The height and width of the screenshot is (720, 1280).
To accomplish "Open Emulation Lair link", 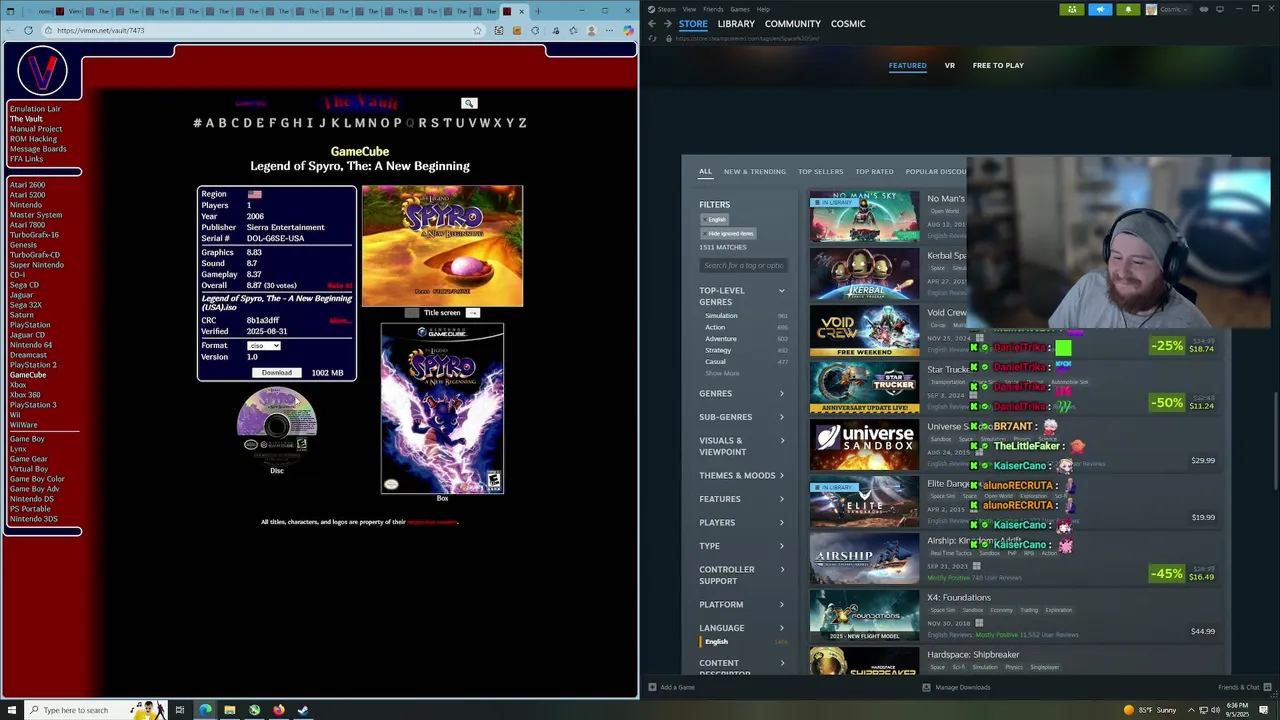I will [x=35, y=109].
